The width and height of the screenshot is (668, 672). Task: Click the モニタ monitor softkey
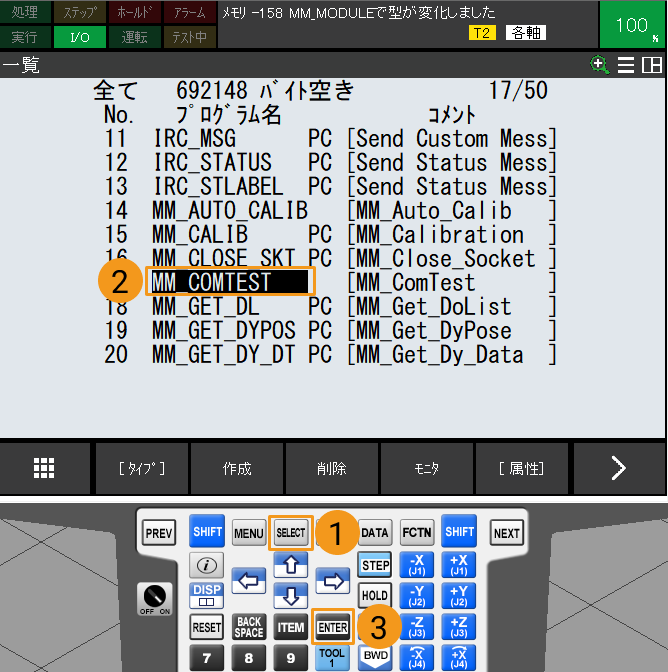click(427, 468)
